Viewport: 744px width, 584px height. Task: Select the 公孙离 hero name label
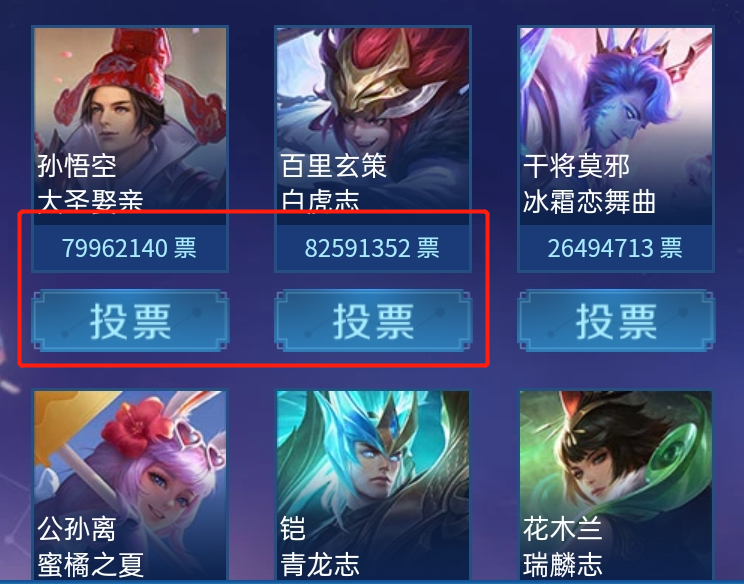click(77, 528)
